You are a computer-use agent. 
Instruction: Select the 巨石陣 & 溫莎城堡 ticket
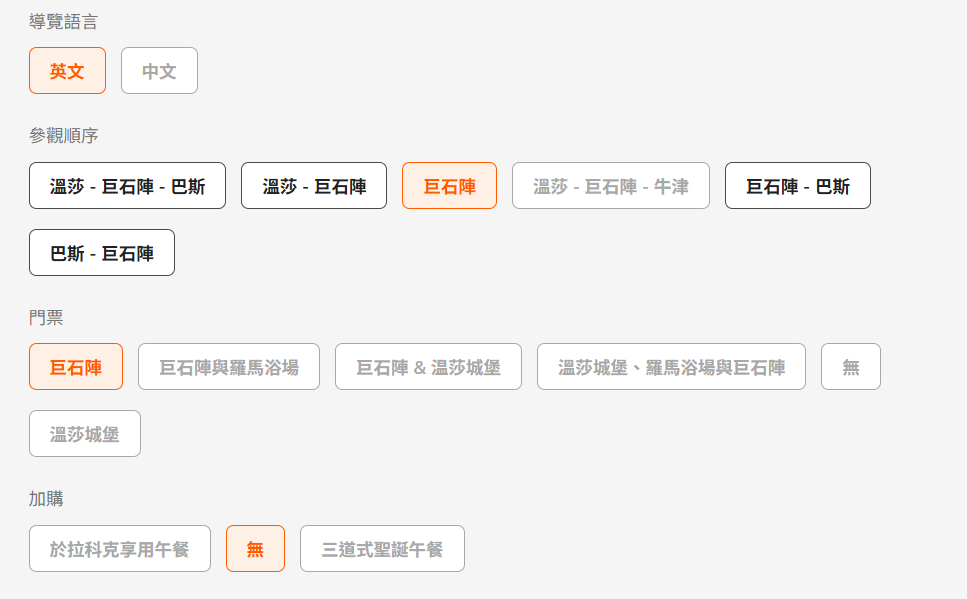coord(428,367)
